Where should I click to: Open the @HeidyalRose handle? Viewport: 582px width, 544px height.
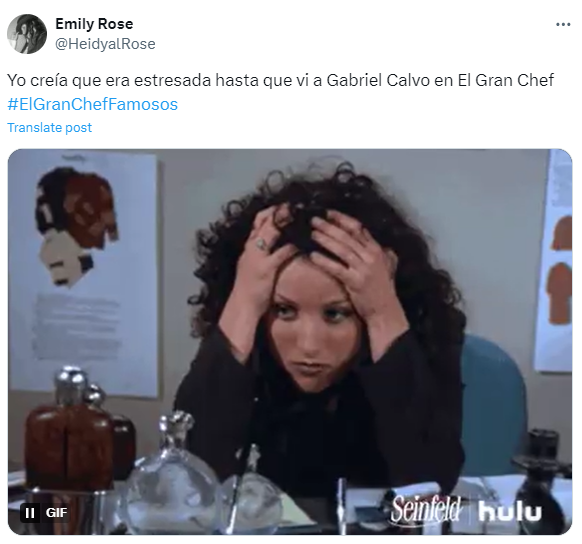point(105,44)
